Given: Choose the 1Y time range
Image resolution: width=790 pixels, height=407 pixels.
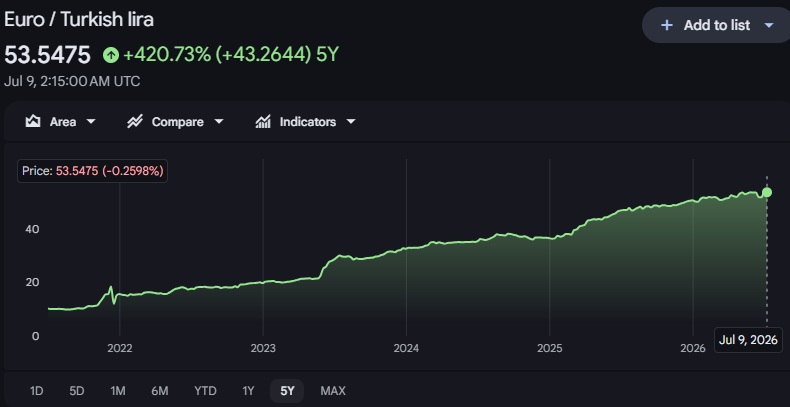Looking at the screenshot, I should [x=248, y=391].
